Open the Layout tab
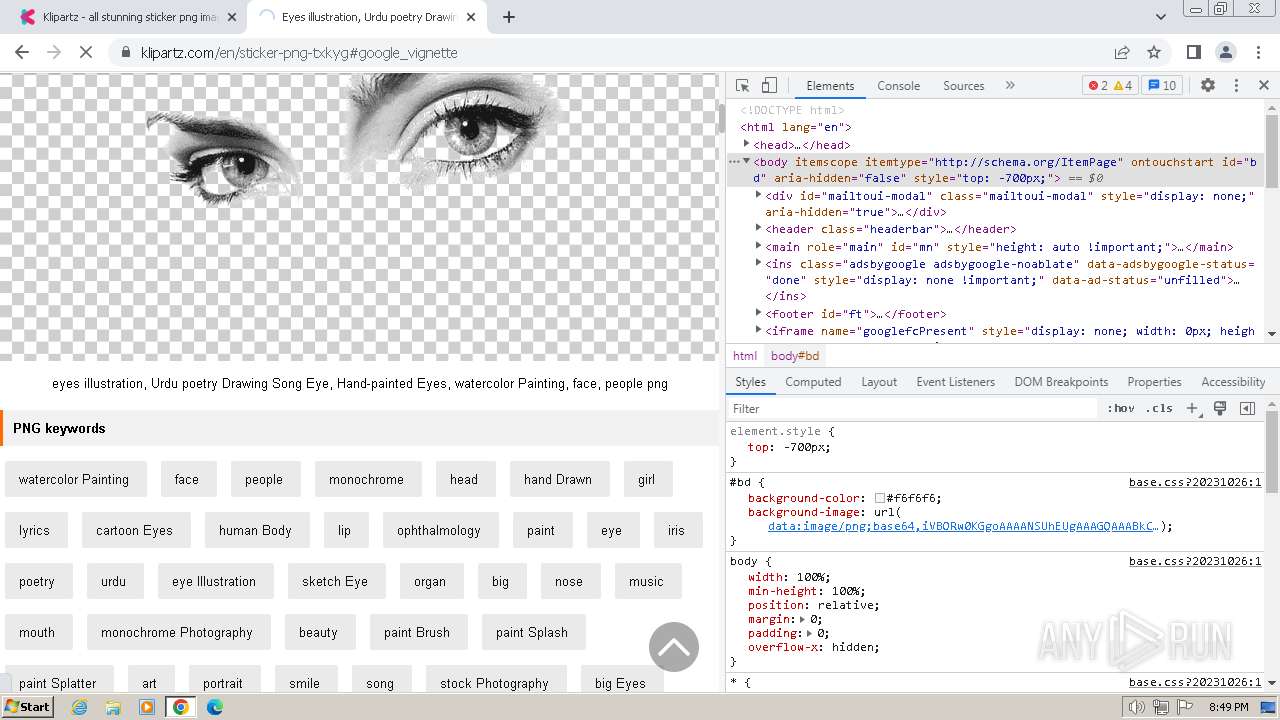Image resolution: width=1280 pixels, height=720 pixels. [x=879, y=382]
